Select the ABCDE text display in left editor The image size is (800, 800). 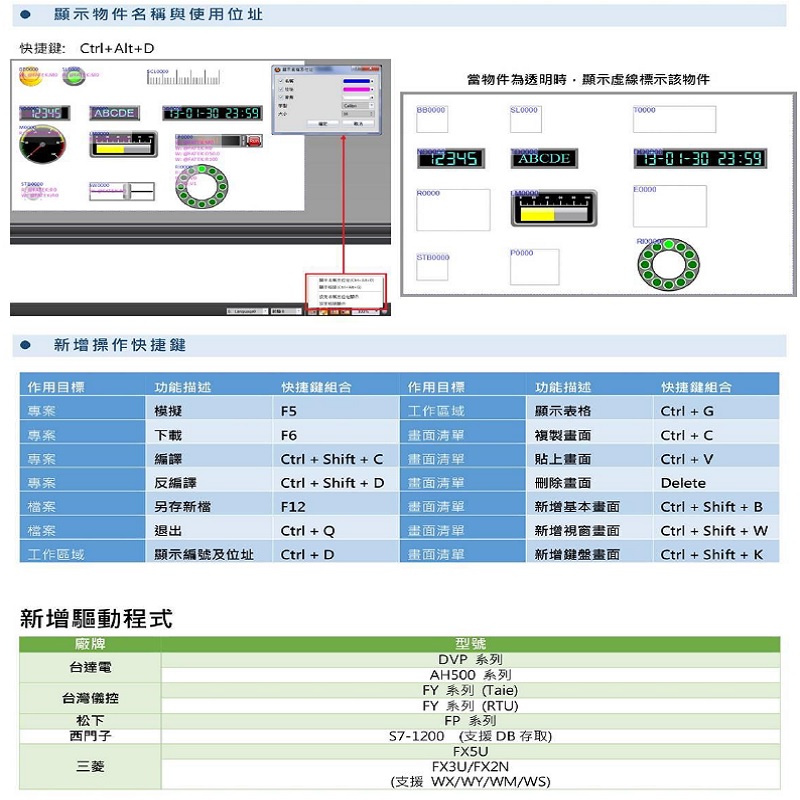pos(114,113)
